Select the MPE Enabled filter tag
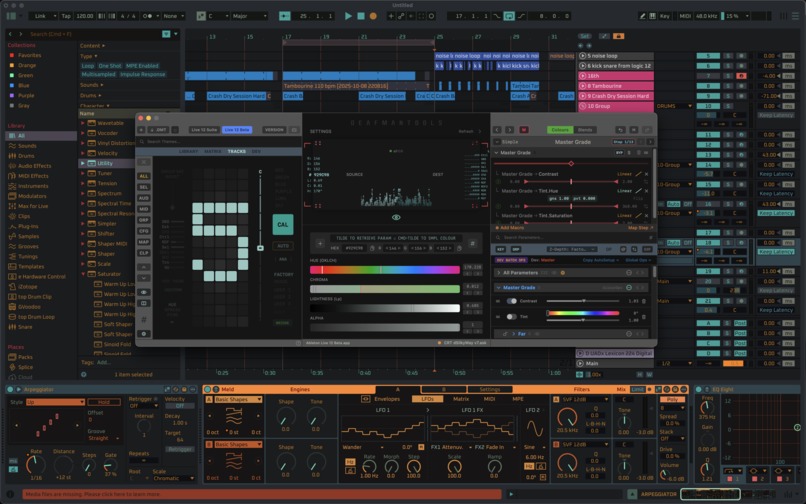Image resolution: width=806 pixels, height=504 pixels. (x=142, y=66)
